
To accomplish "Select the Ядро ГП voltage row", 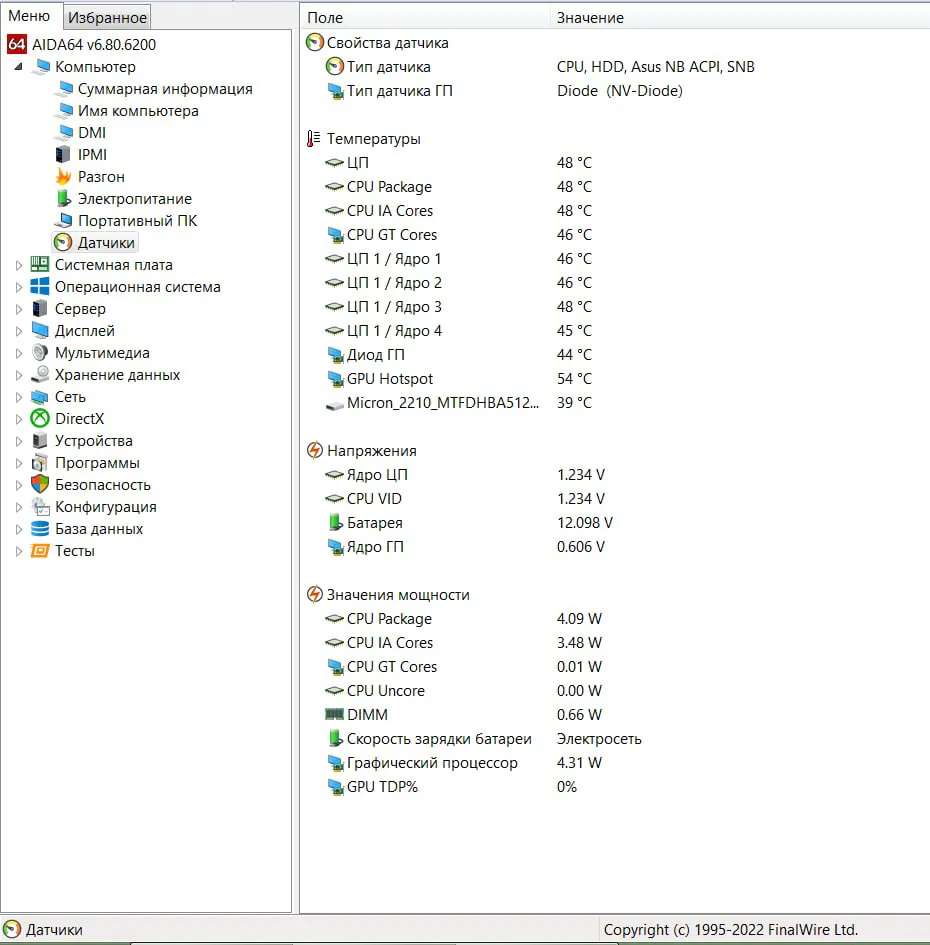I will [x=615, y=547].
